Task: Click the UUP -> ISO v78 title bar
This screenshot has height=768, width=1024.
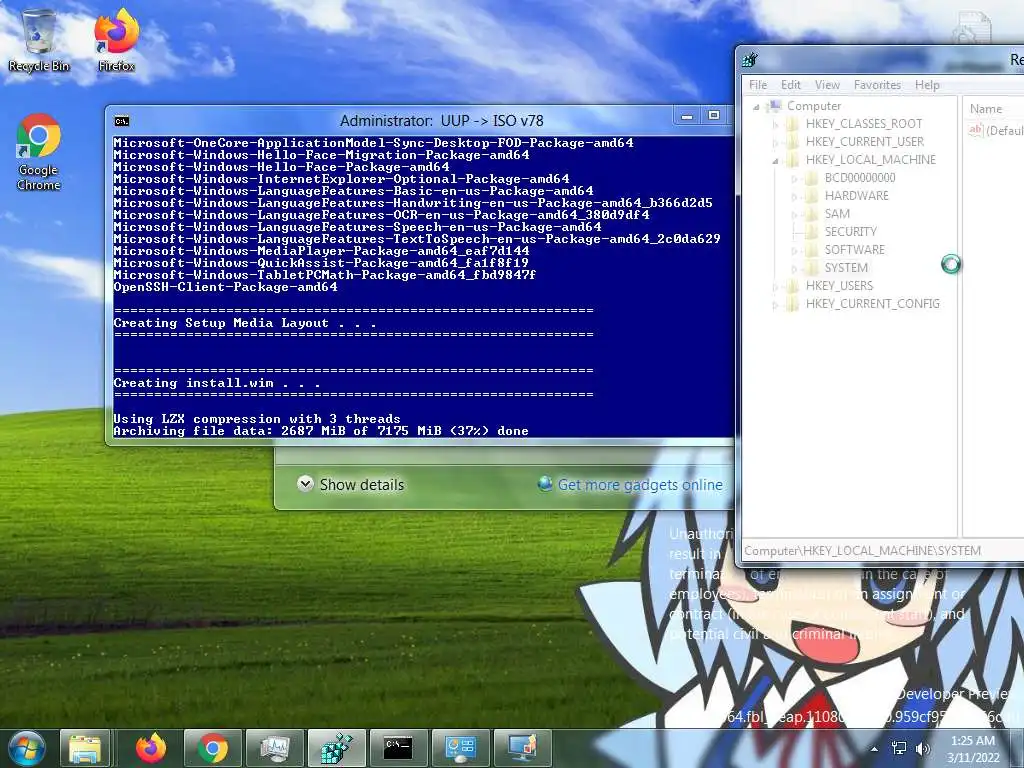Action: pyautogui.click(x=441, y=121)
